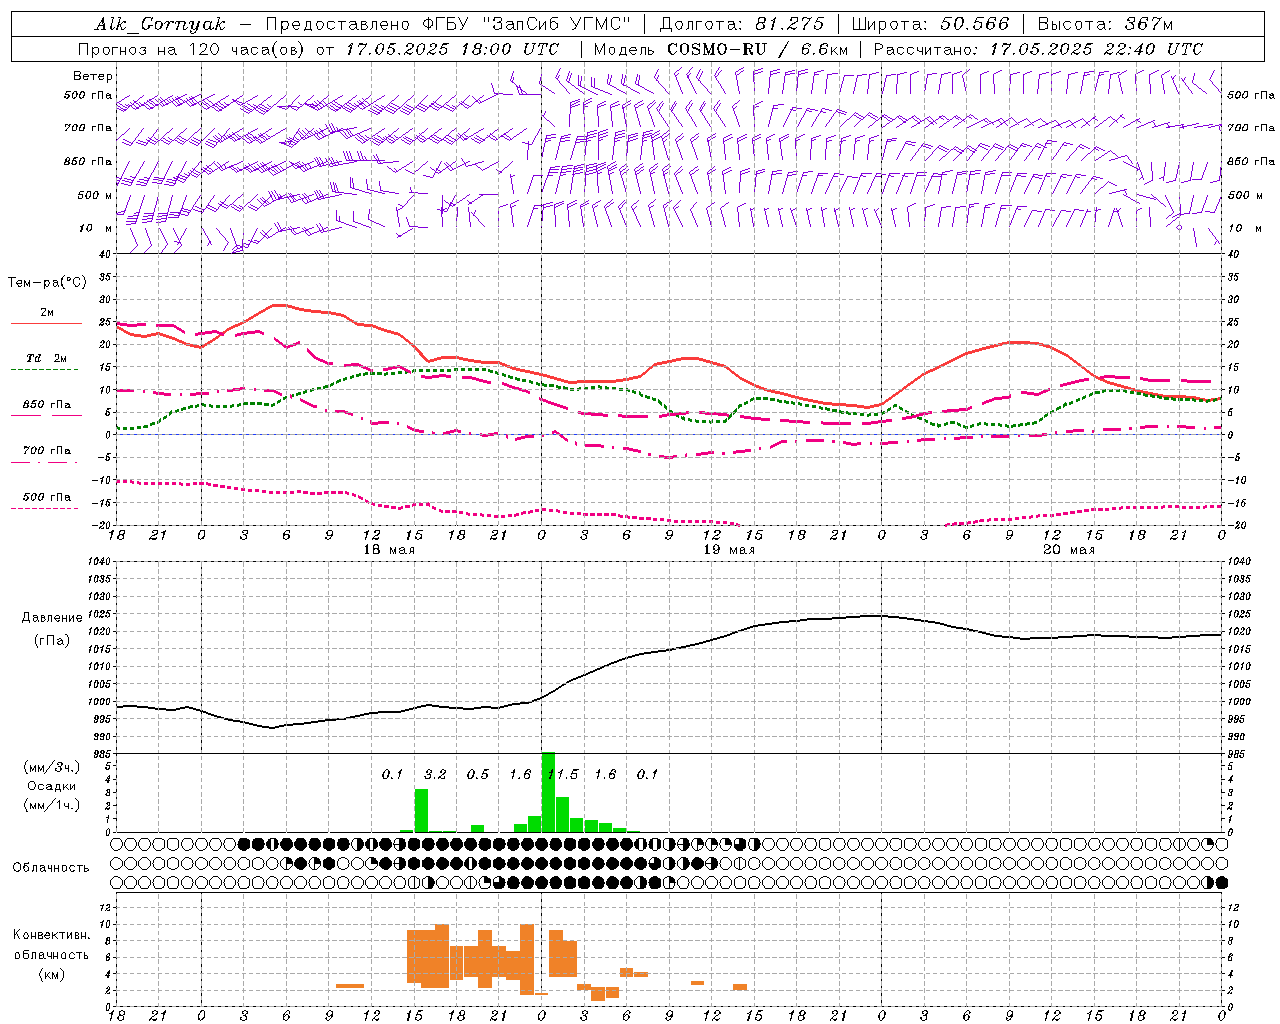Click the (мм/1ч.) unit label
1280x1024 pixels.
point(51,805)
